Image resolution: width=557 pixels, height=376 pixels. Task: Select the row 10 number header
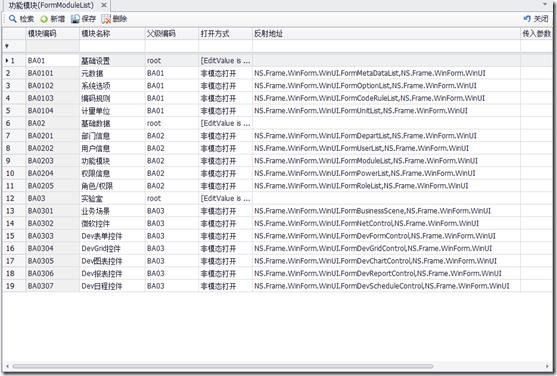click(14, 173)
